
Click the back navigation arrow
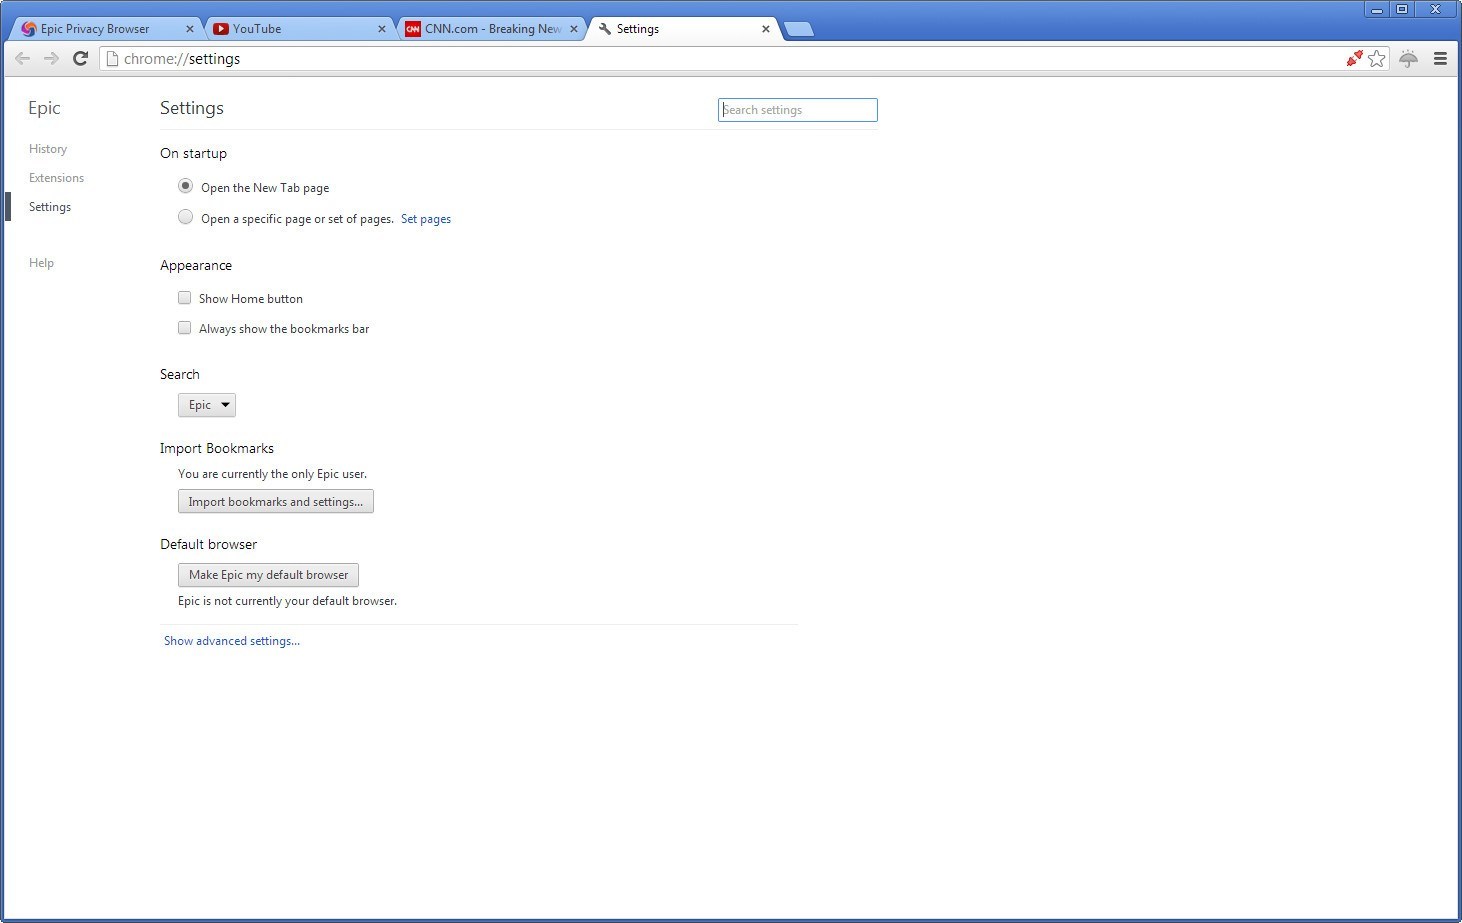(x=22, y=58)
